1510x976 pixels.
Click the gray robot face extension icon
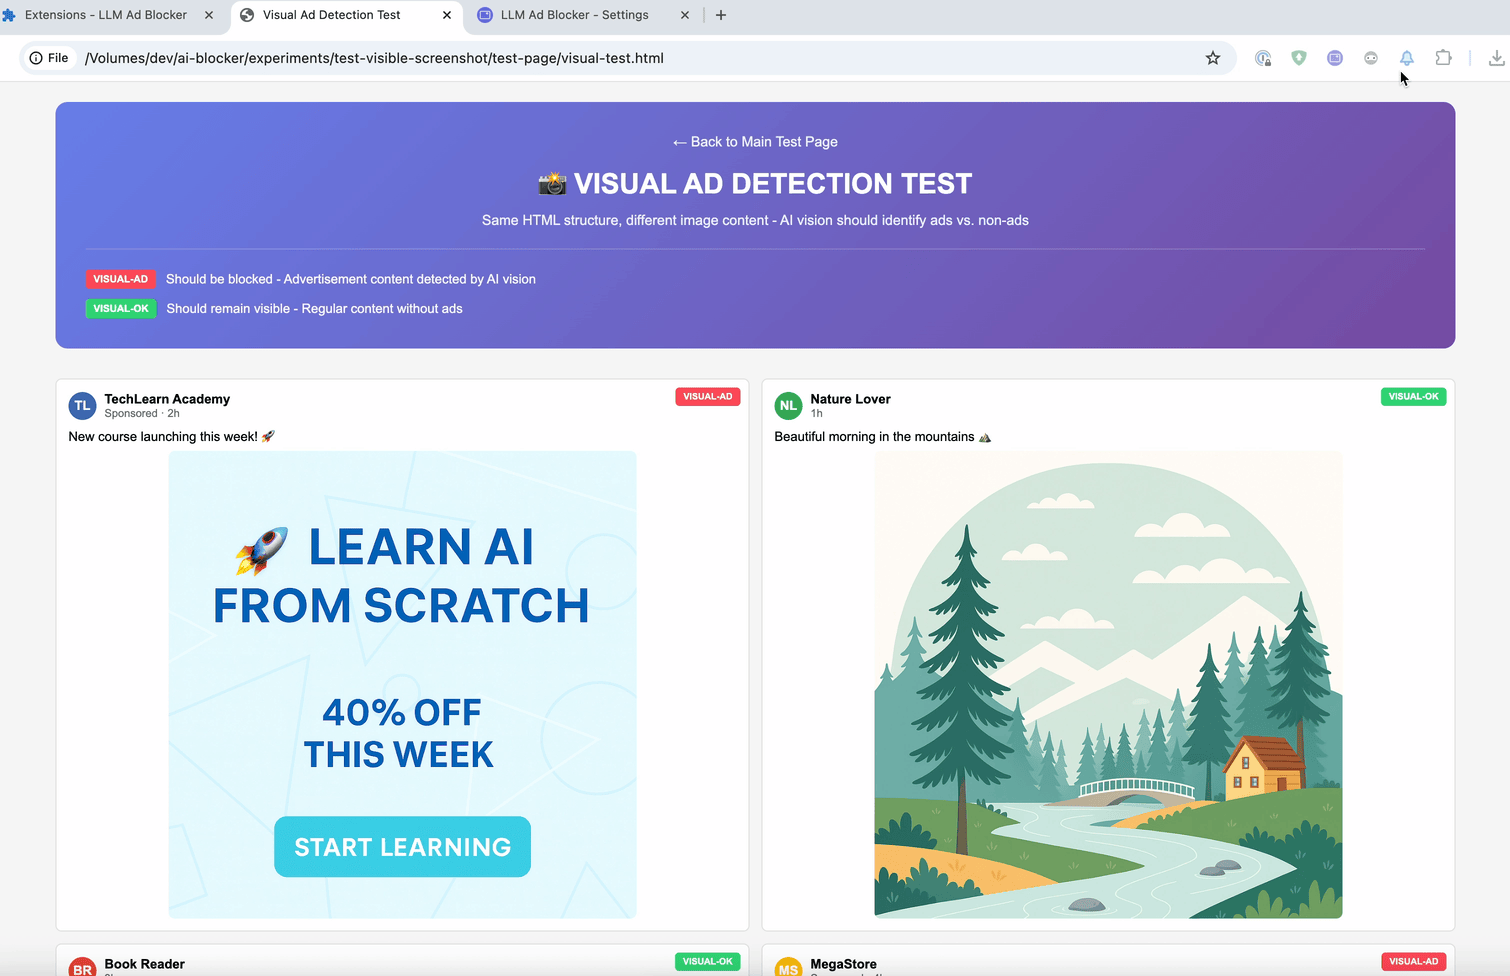tap(1371, 58)
